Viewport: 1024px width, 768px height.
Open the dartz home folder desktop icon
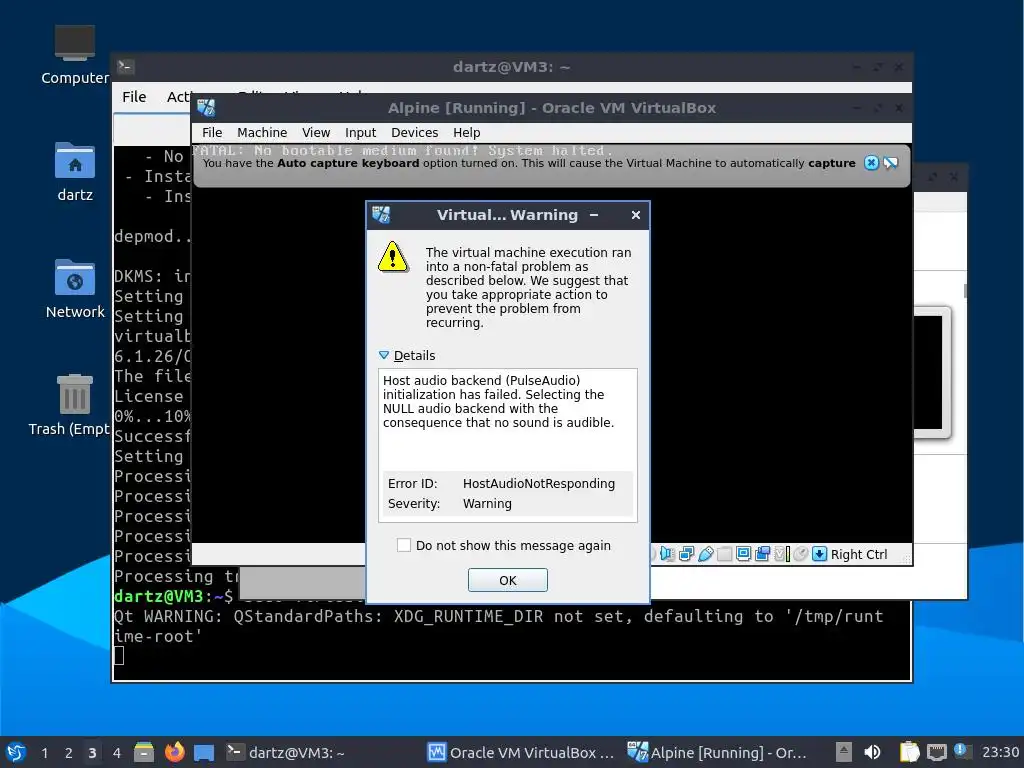click(75, 172)
